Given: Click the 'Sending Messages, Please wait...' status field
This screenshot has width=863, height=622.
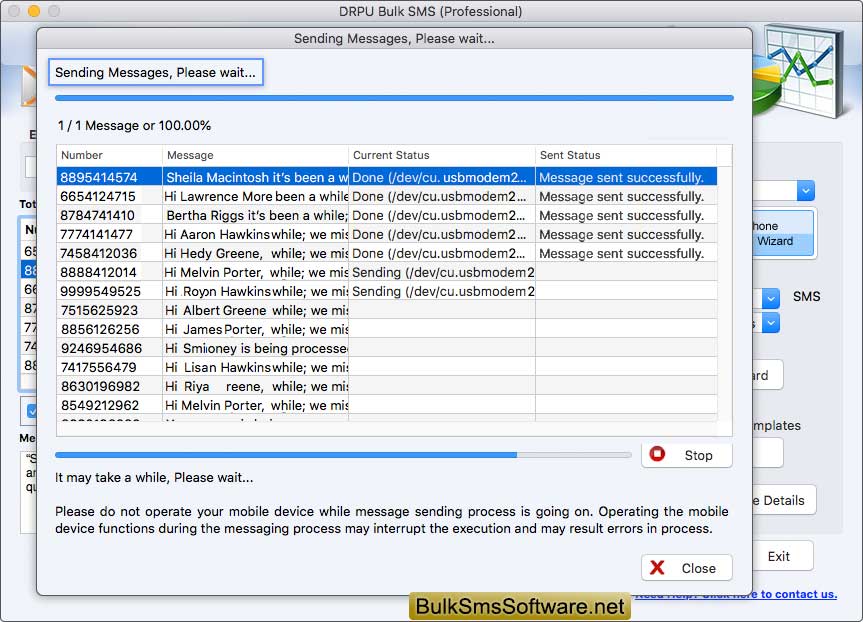Looking at the screenshot, I should (156, 72).
